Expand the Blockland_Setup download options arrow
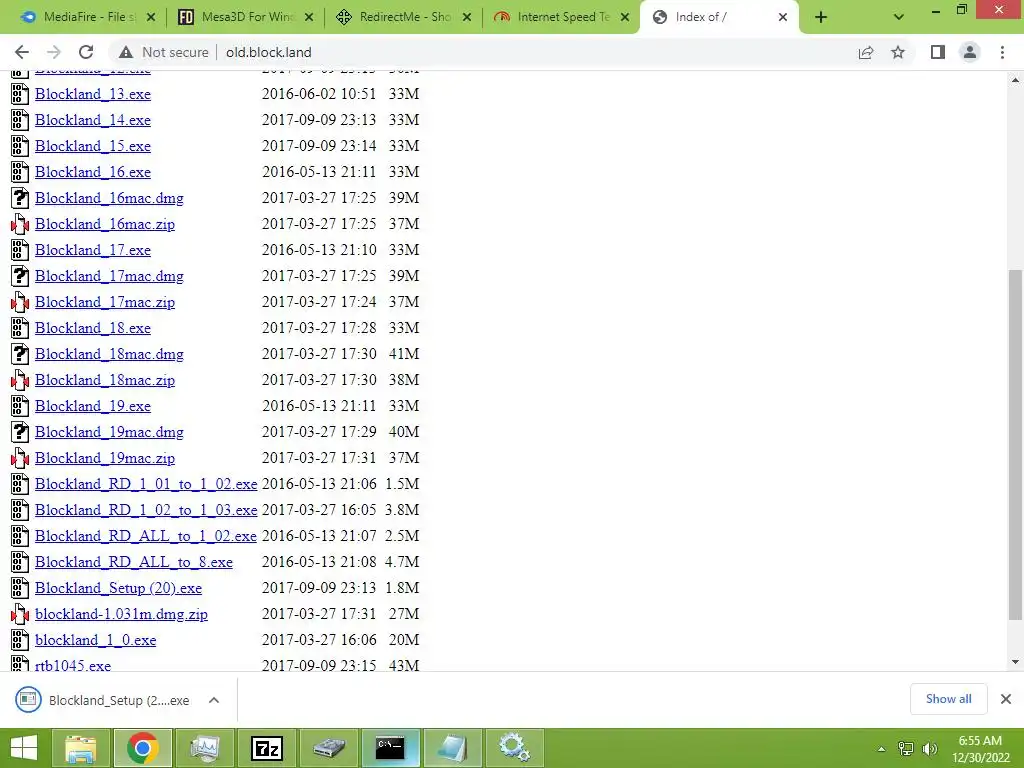This screenshot has height=768, width=1024. tap(214, 700)
